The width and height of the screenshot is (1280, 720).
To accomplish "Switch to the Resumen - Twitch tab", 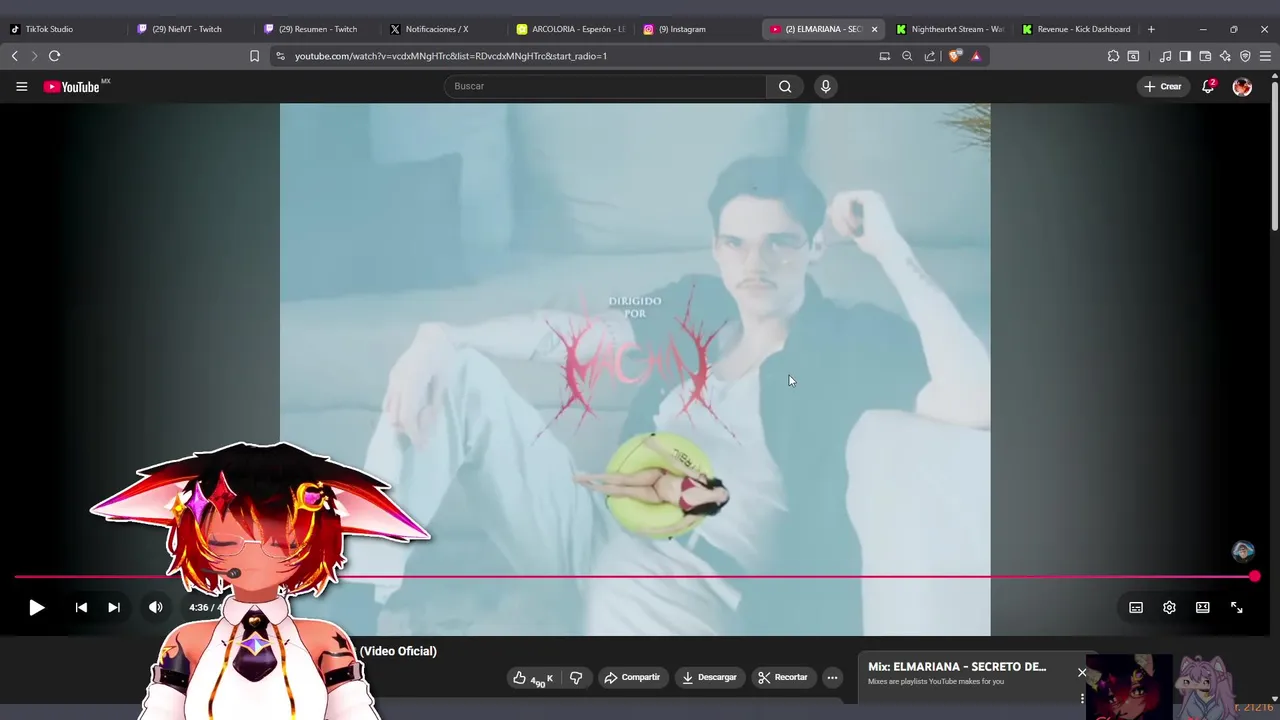I will [x=315, y=29].
